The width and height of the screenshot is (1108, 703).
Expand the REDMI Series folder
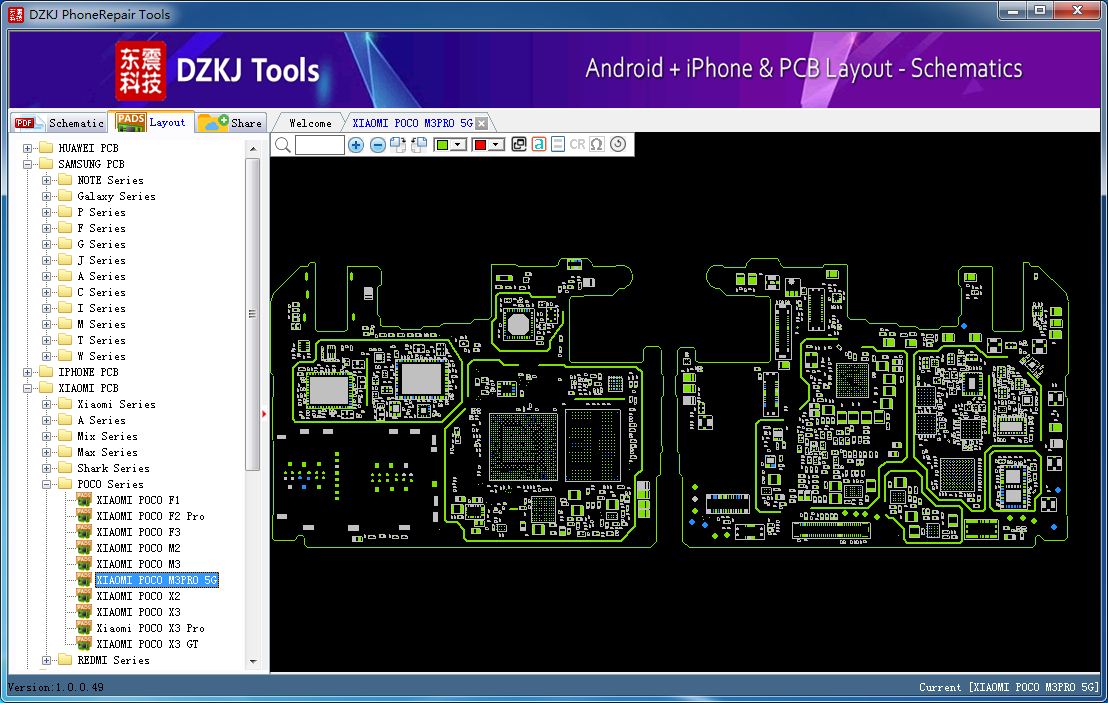46,661
